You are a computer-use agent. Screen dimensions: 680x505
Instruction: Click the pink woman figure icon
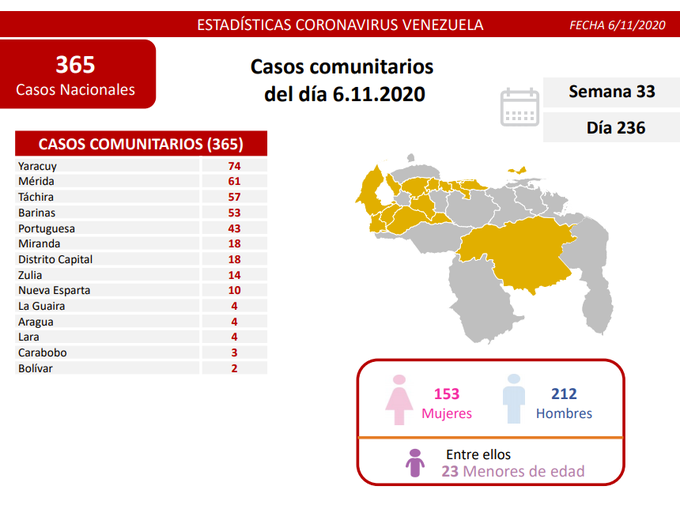[399, 400]
